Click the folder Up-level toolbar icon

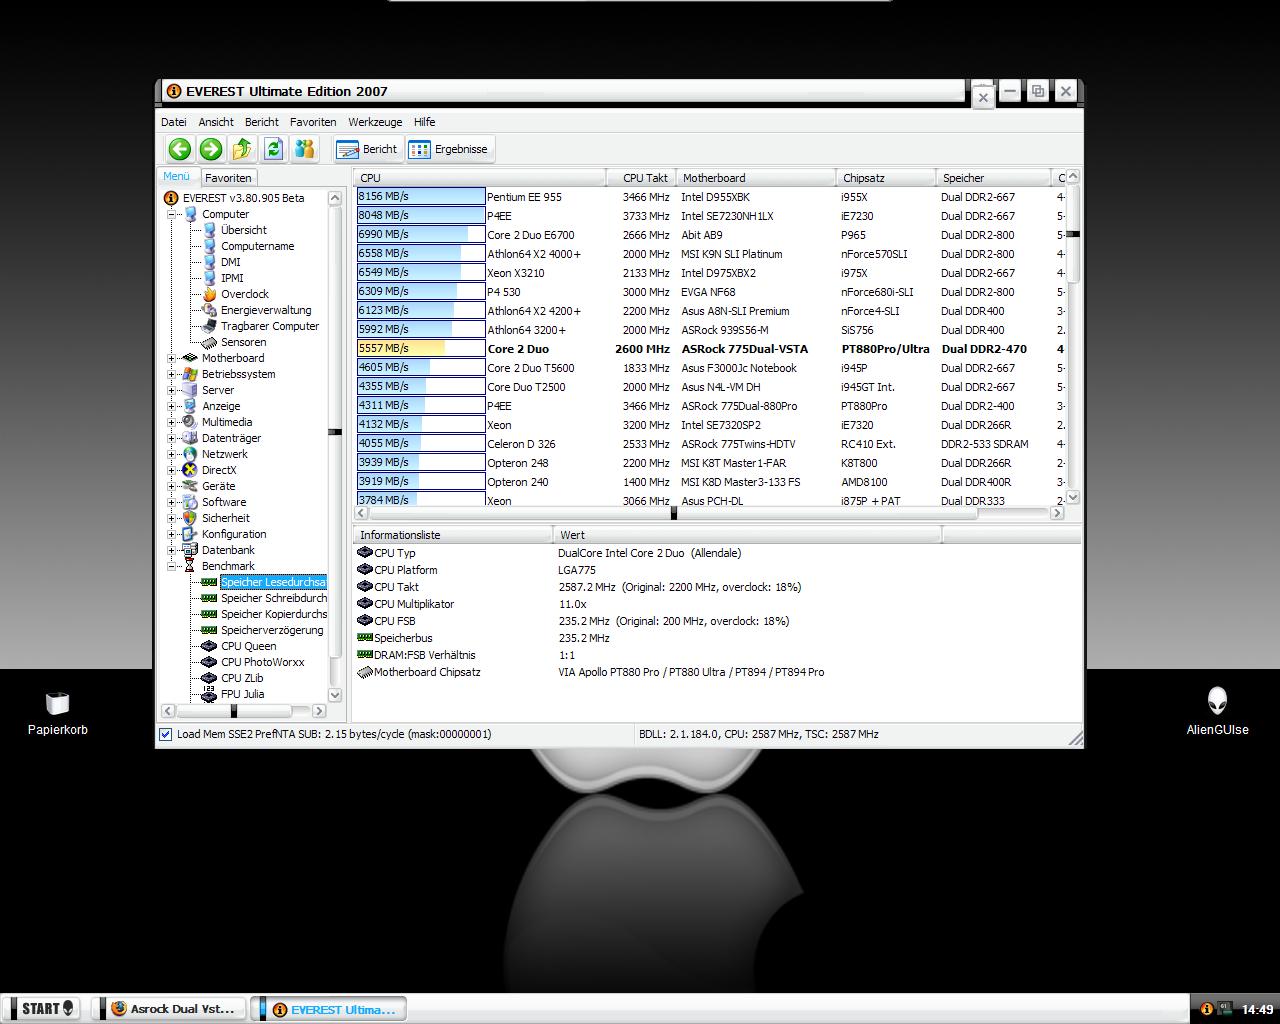(242, 149)
